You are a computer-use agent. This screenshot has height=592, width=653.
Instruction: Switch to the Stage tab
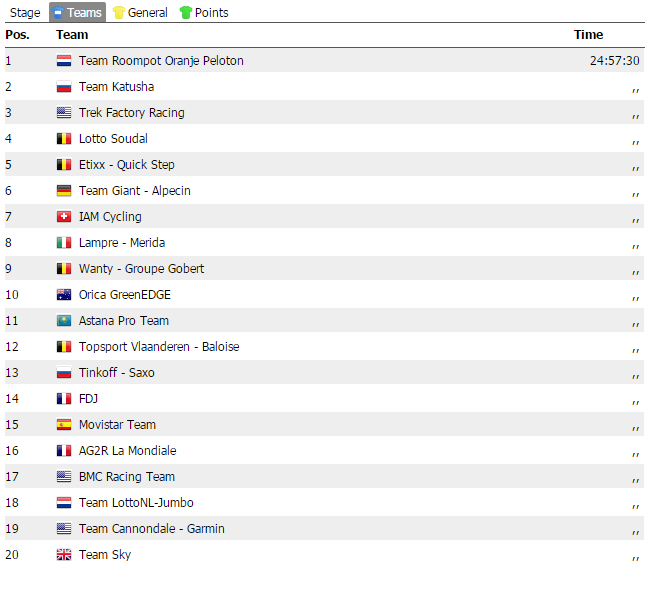point(25,13)
